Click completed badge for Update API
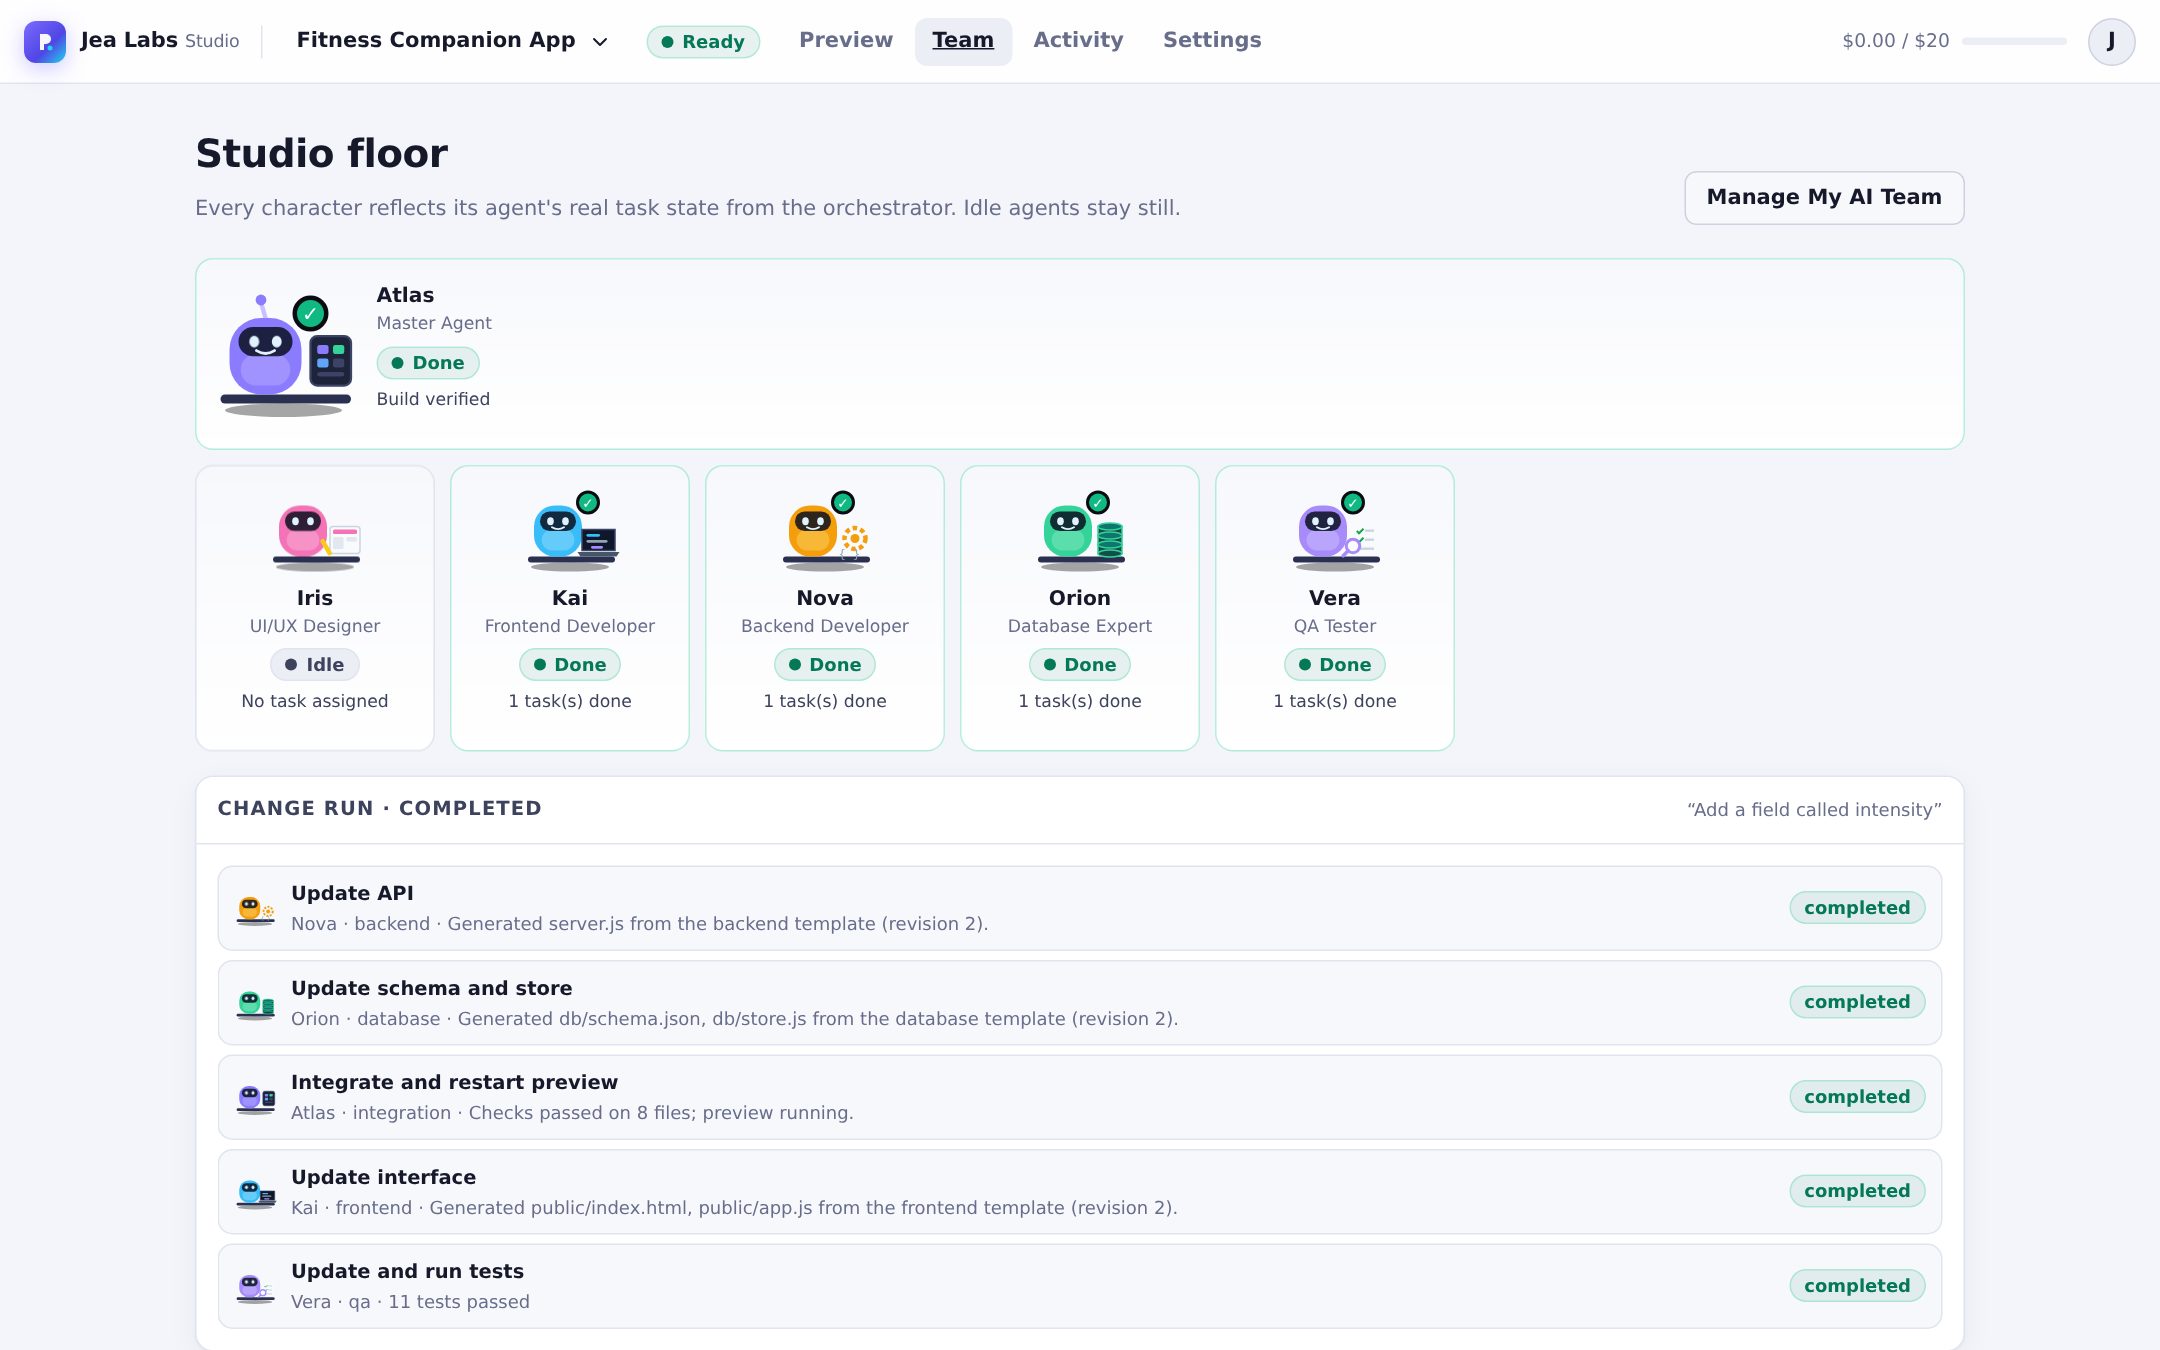 tap(1857, 908)
